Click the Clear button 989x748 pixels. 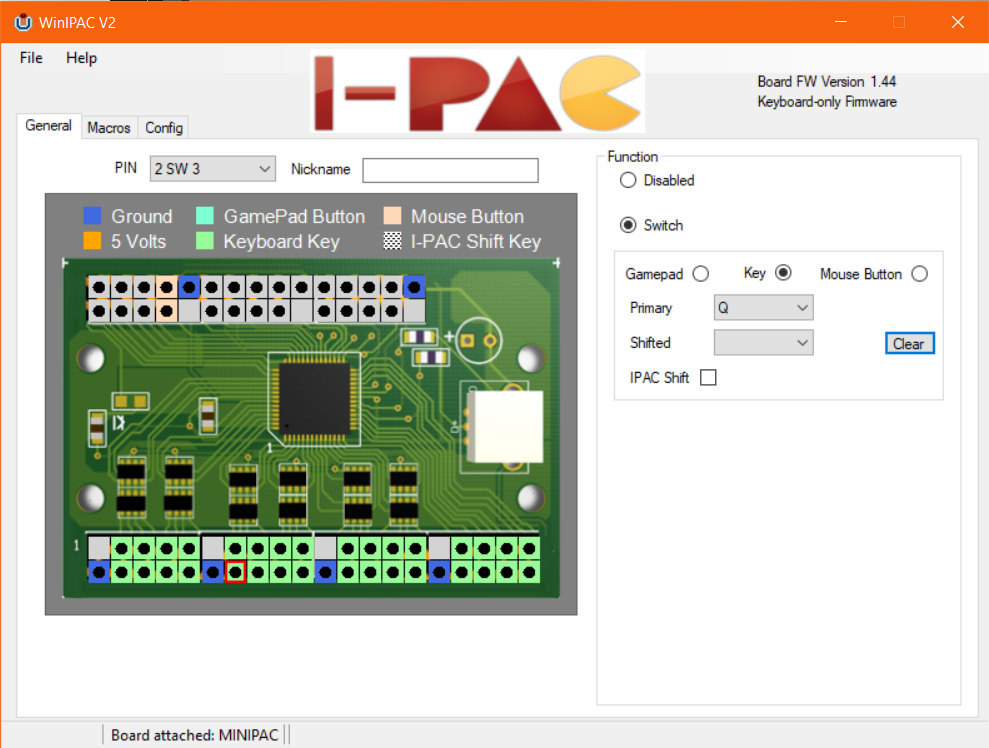pyautogui.click(x=909, y=344)
